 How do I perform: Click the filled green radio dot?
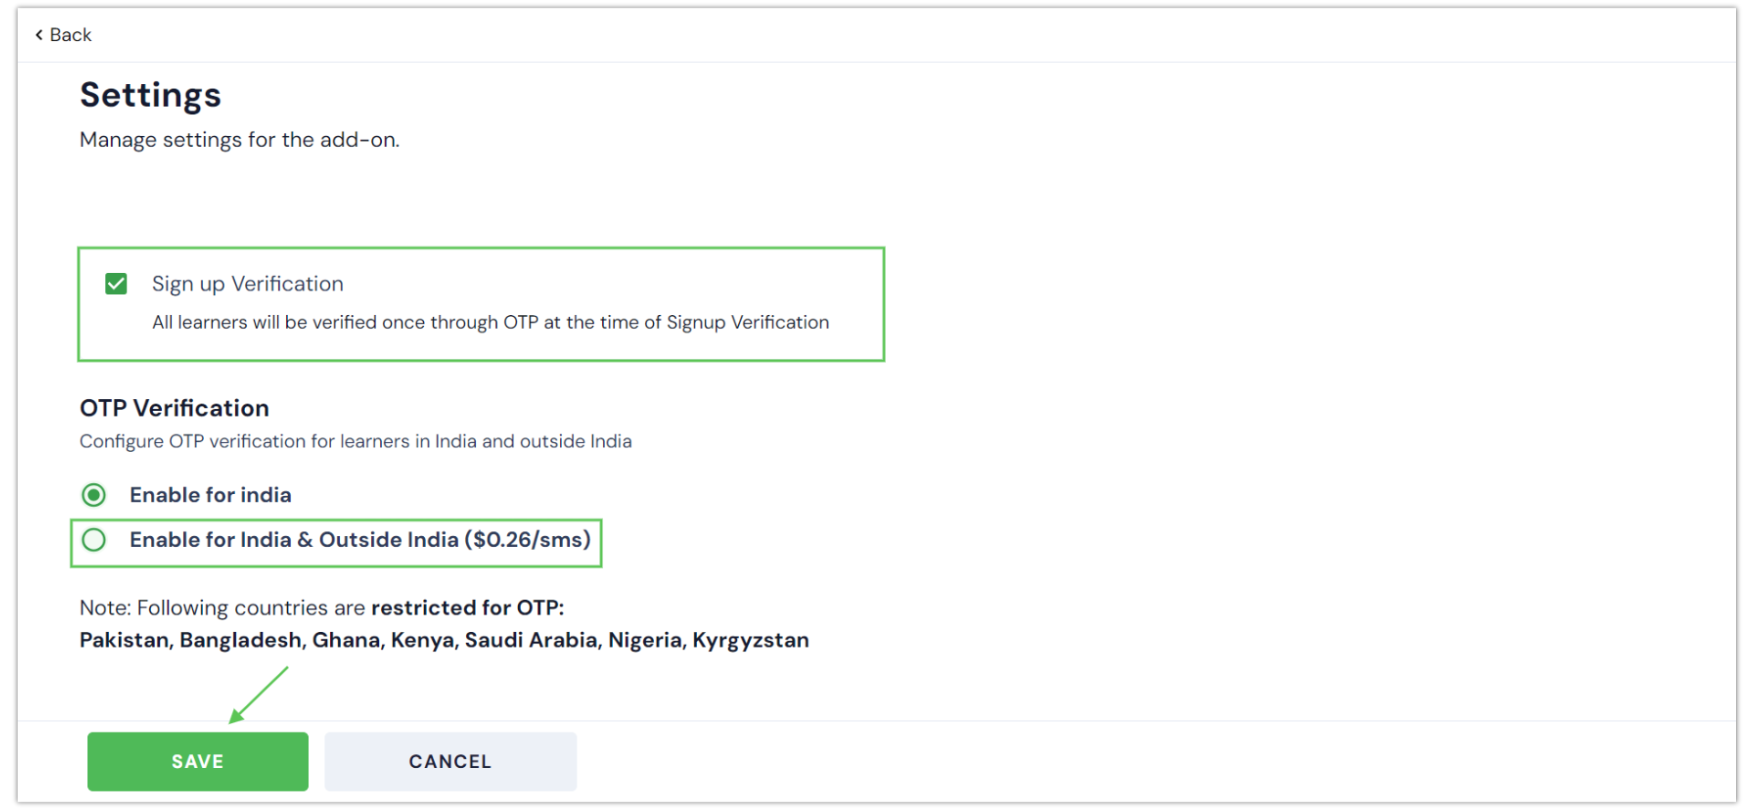coord(94,495)
